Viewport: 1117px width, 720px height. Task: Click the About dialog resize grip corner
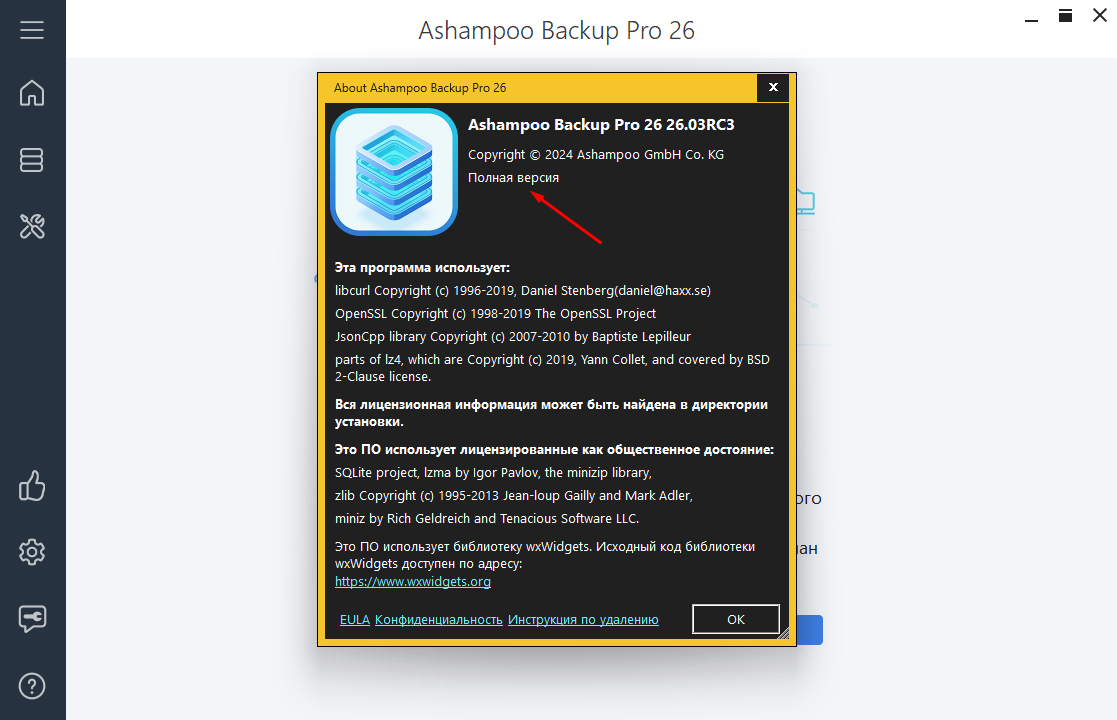click(x=784, y=634)
